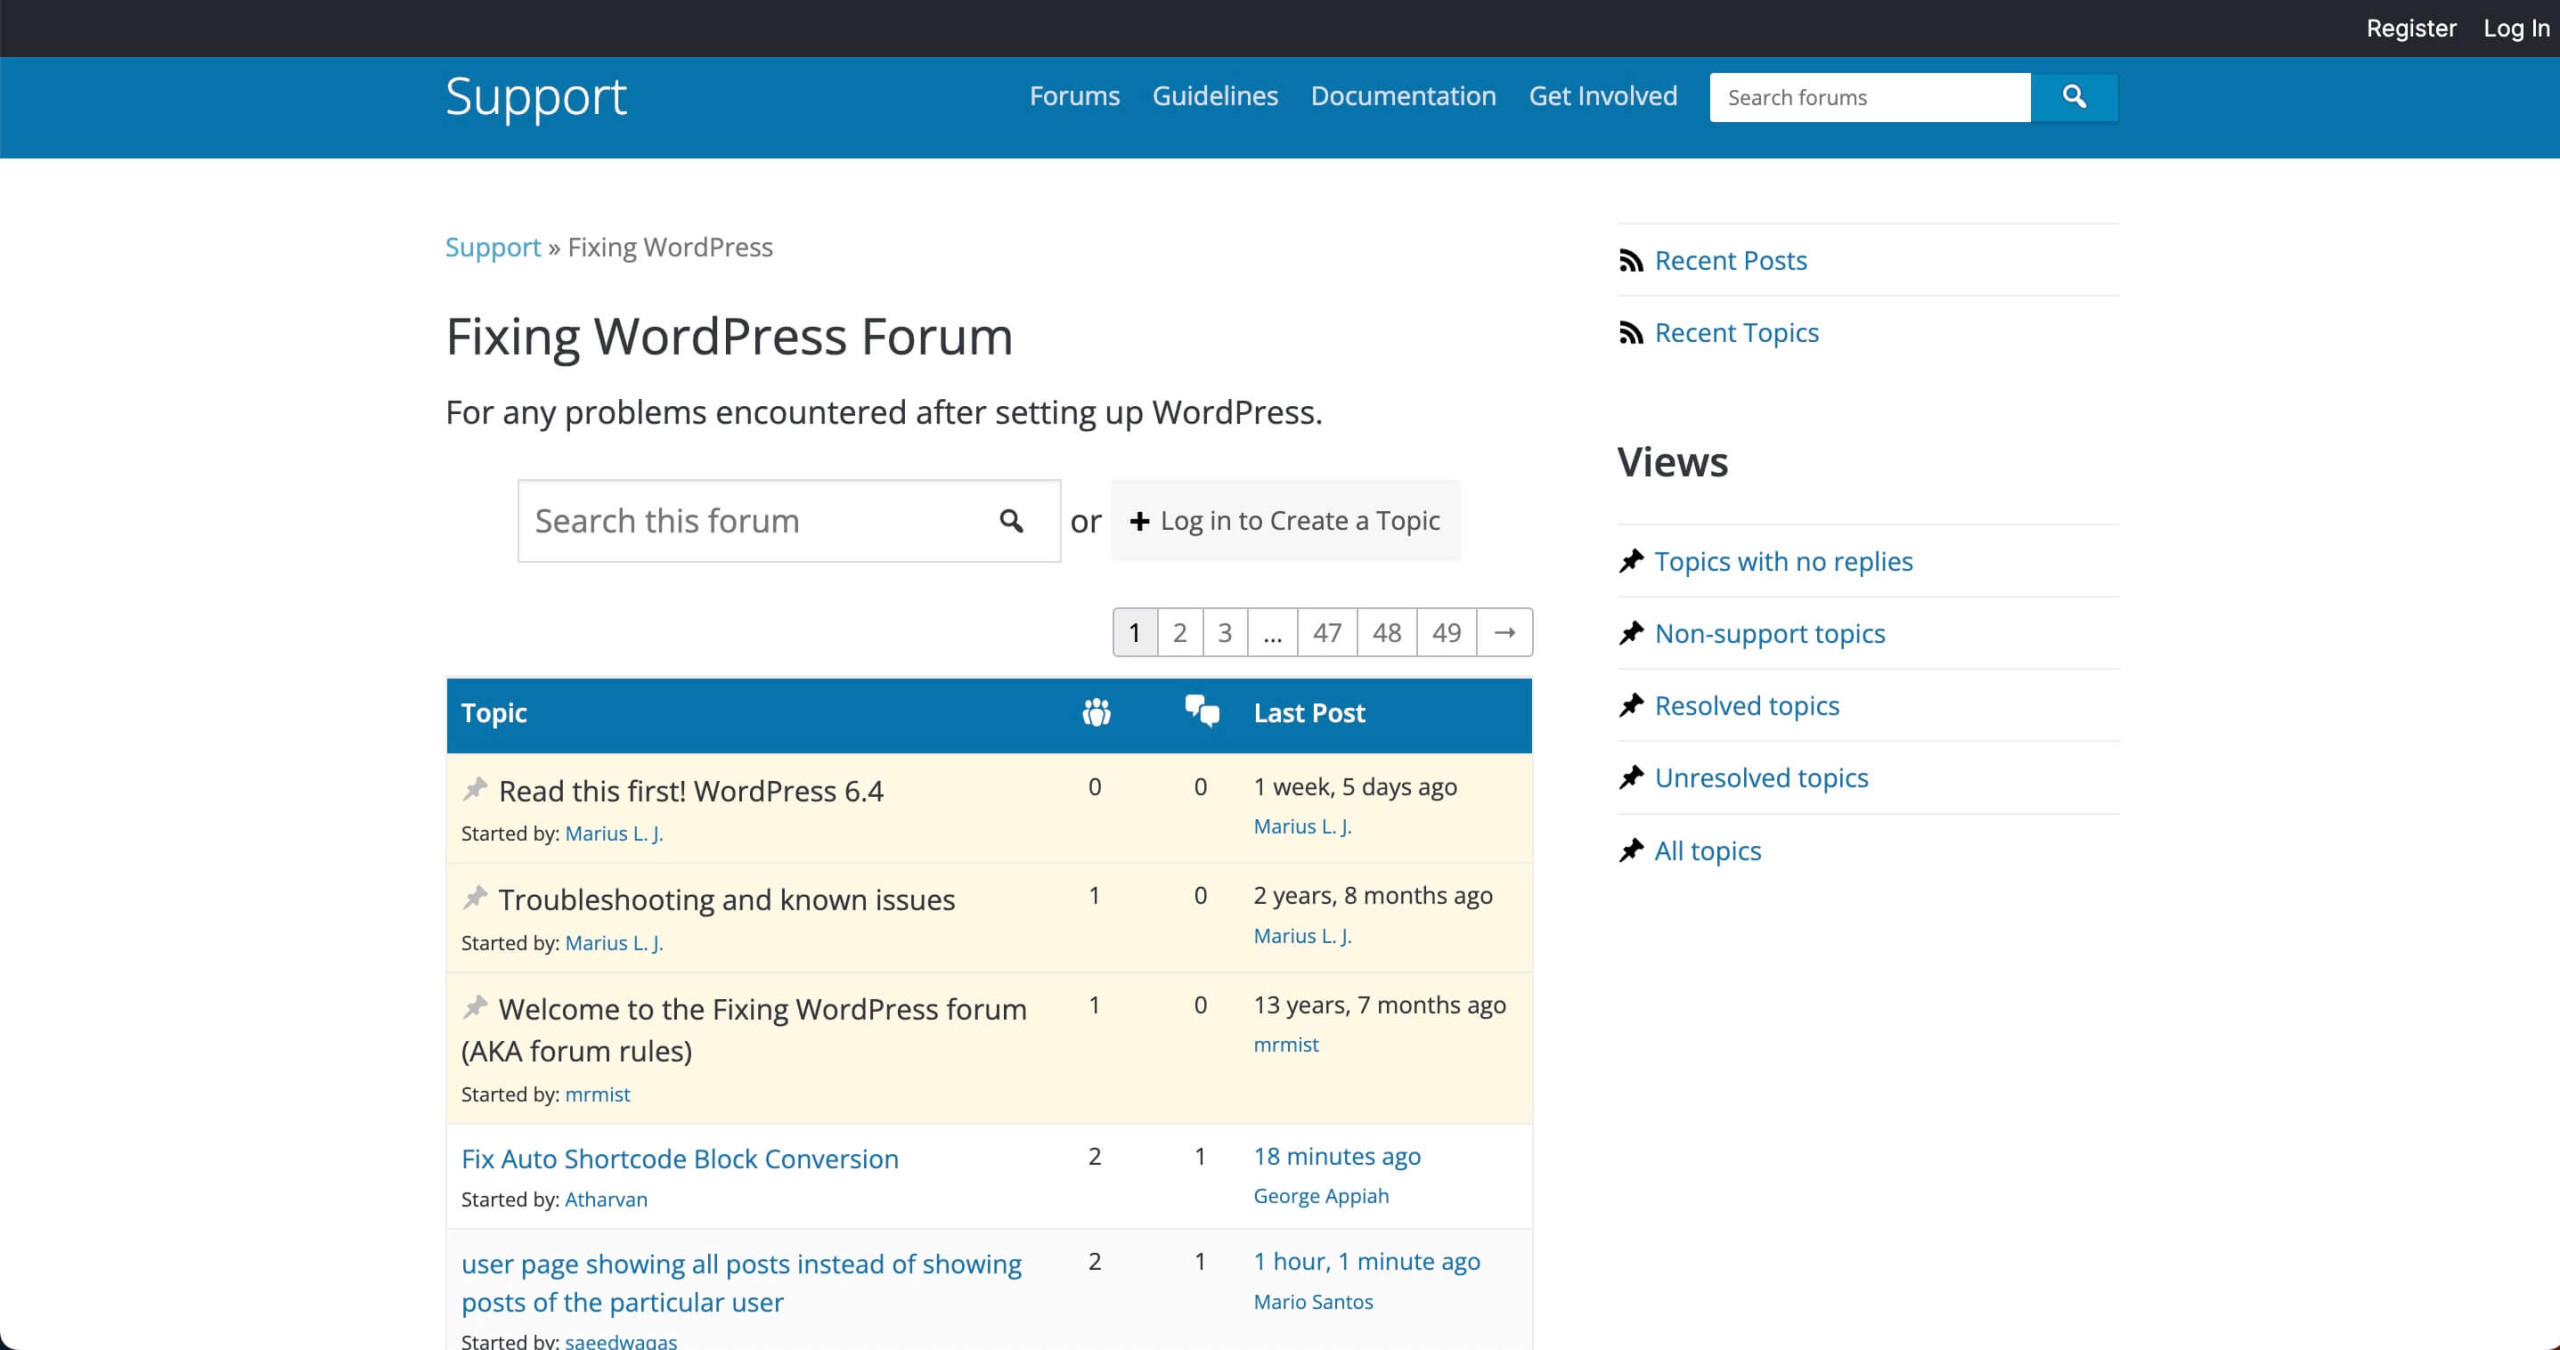Click Support breadcrumb link
The height and width of the screenshot is (1350, 2560).
click(493, 247)
